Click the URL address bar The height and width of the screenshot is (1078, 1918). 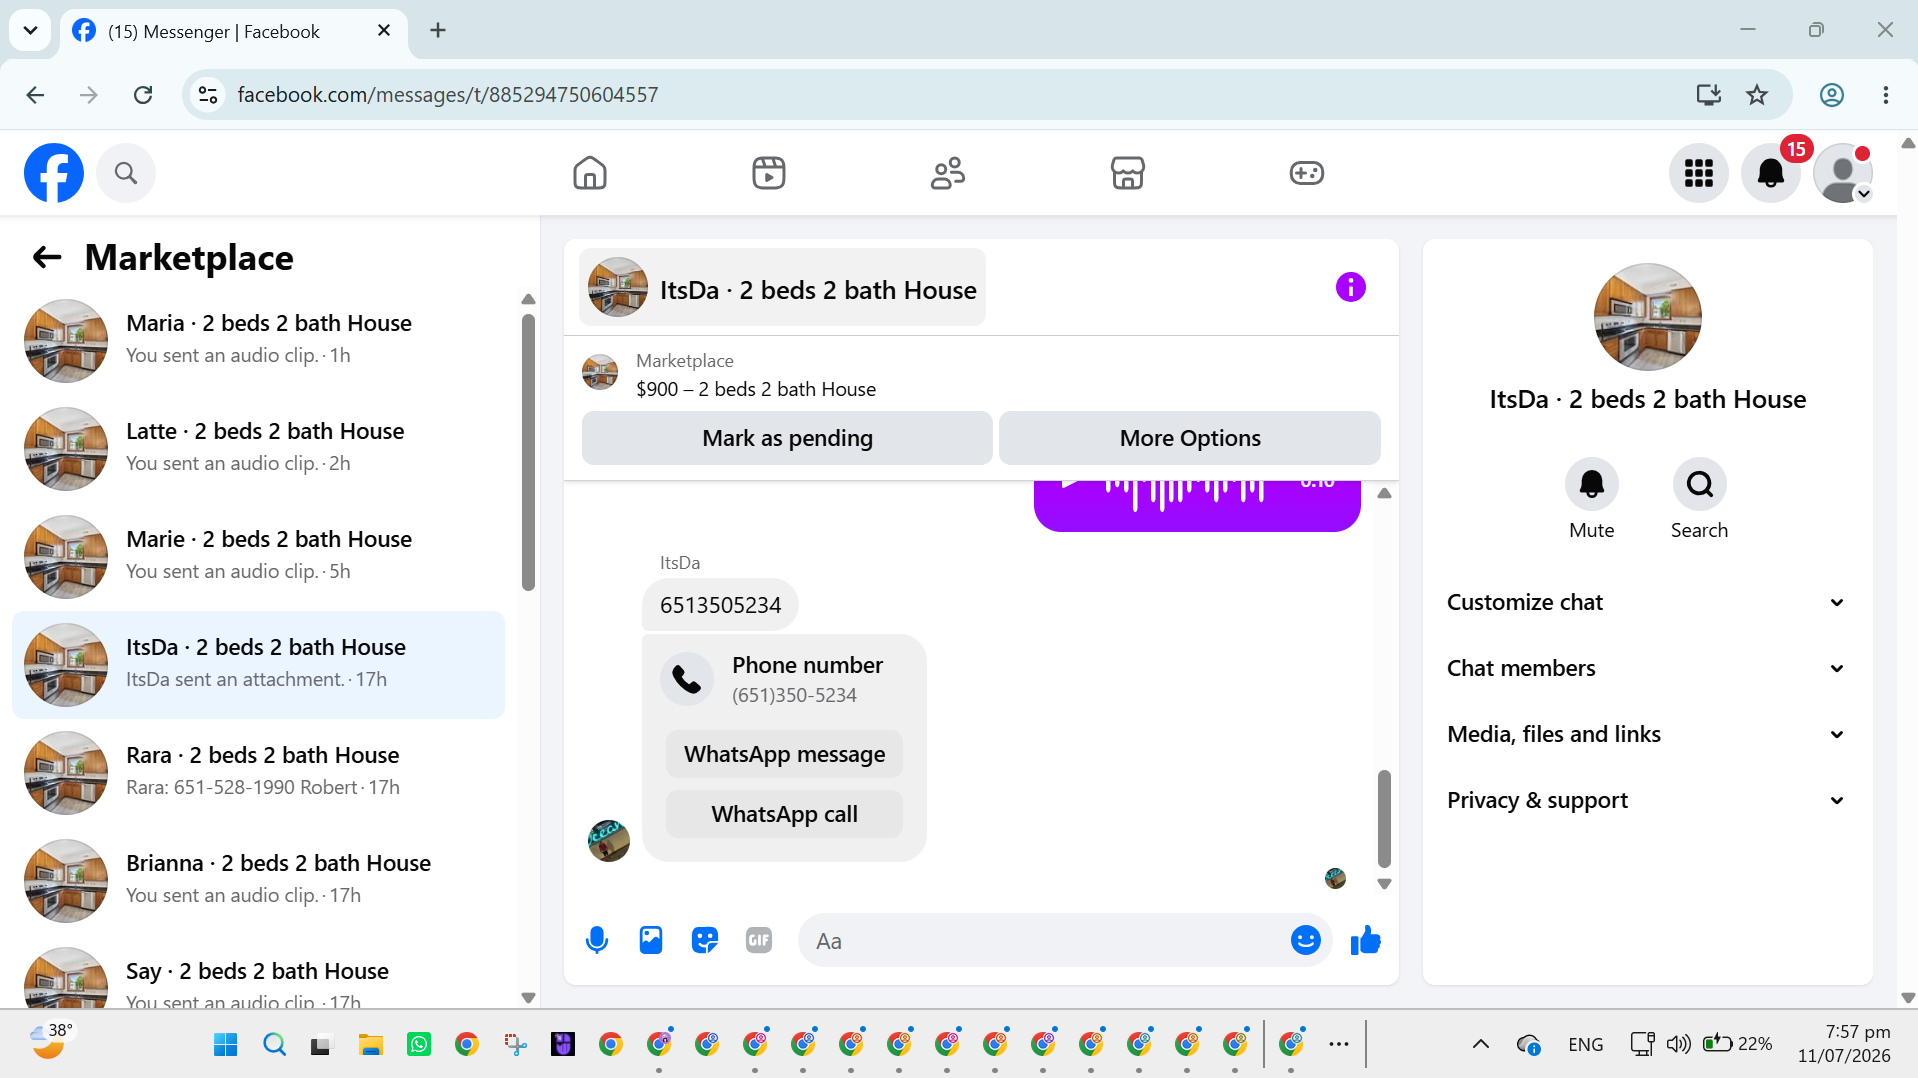(948, 95)
